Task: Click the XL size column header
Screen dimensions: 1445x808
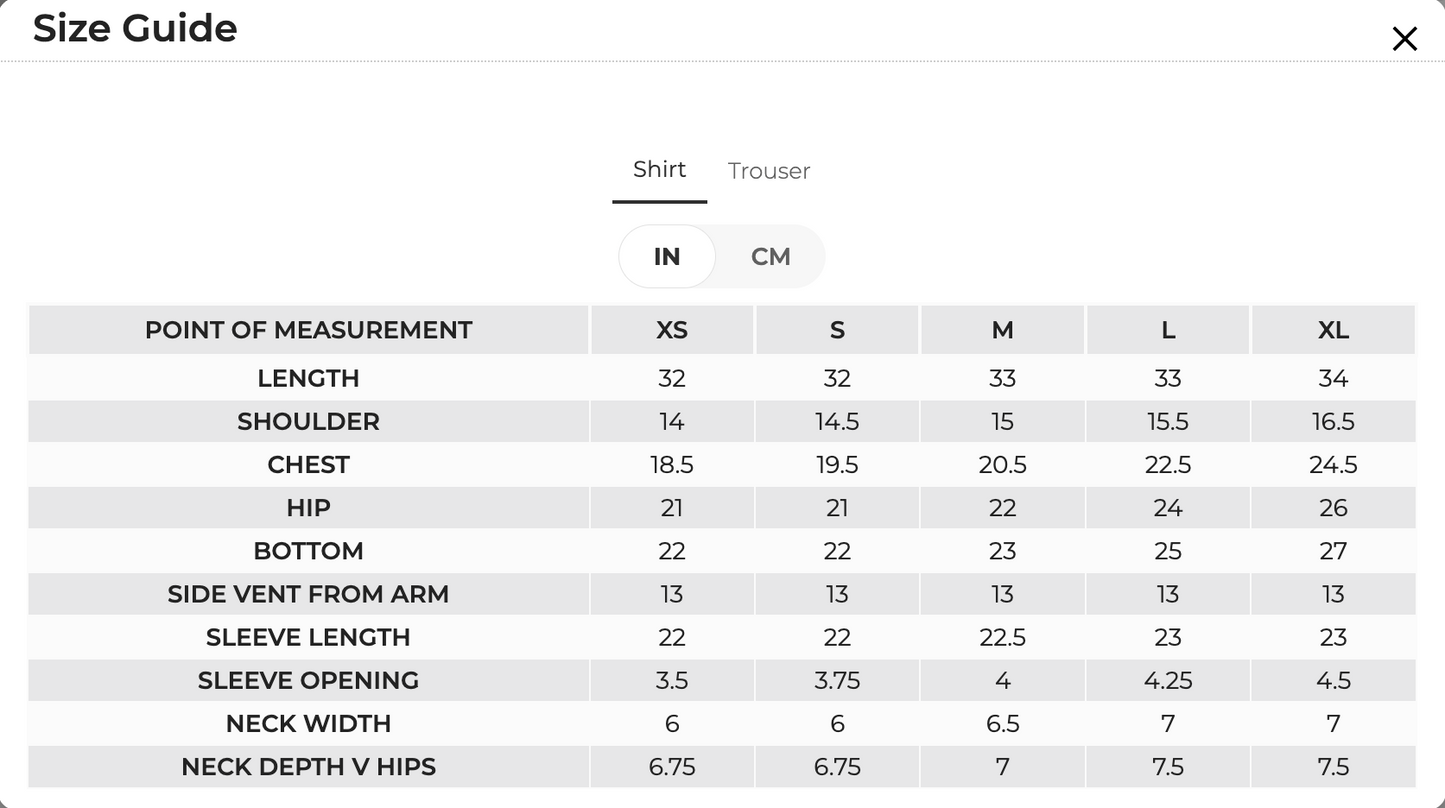Action: pyautogui.click(x=1333, y=330)
